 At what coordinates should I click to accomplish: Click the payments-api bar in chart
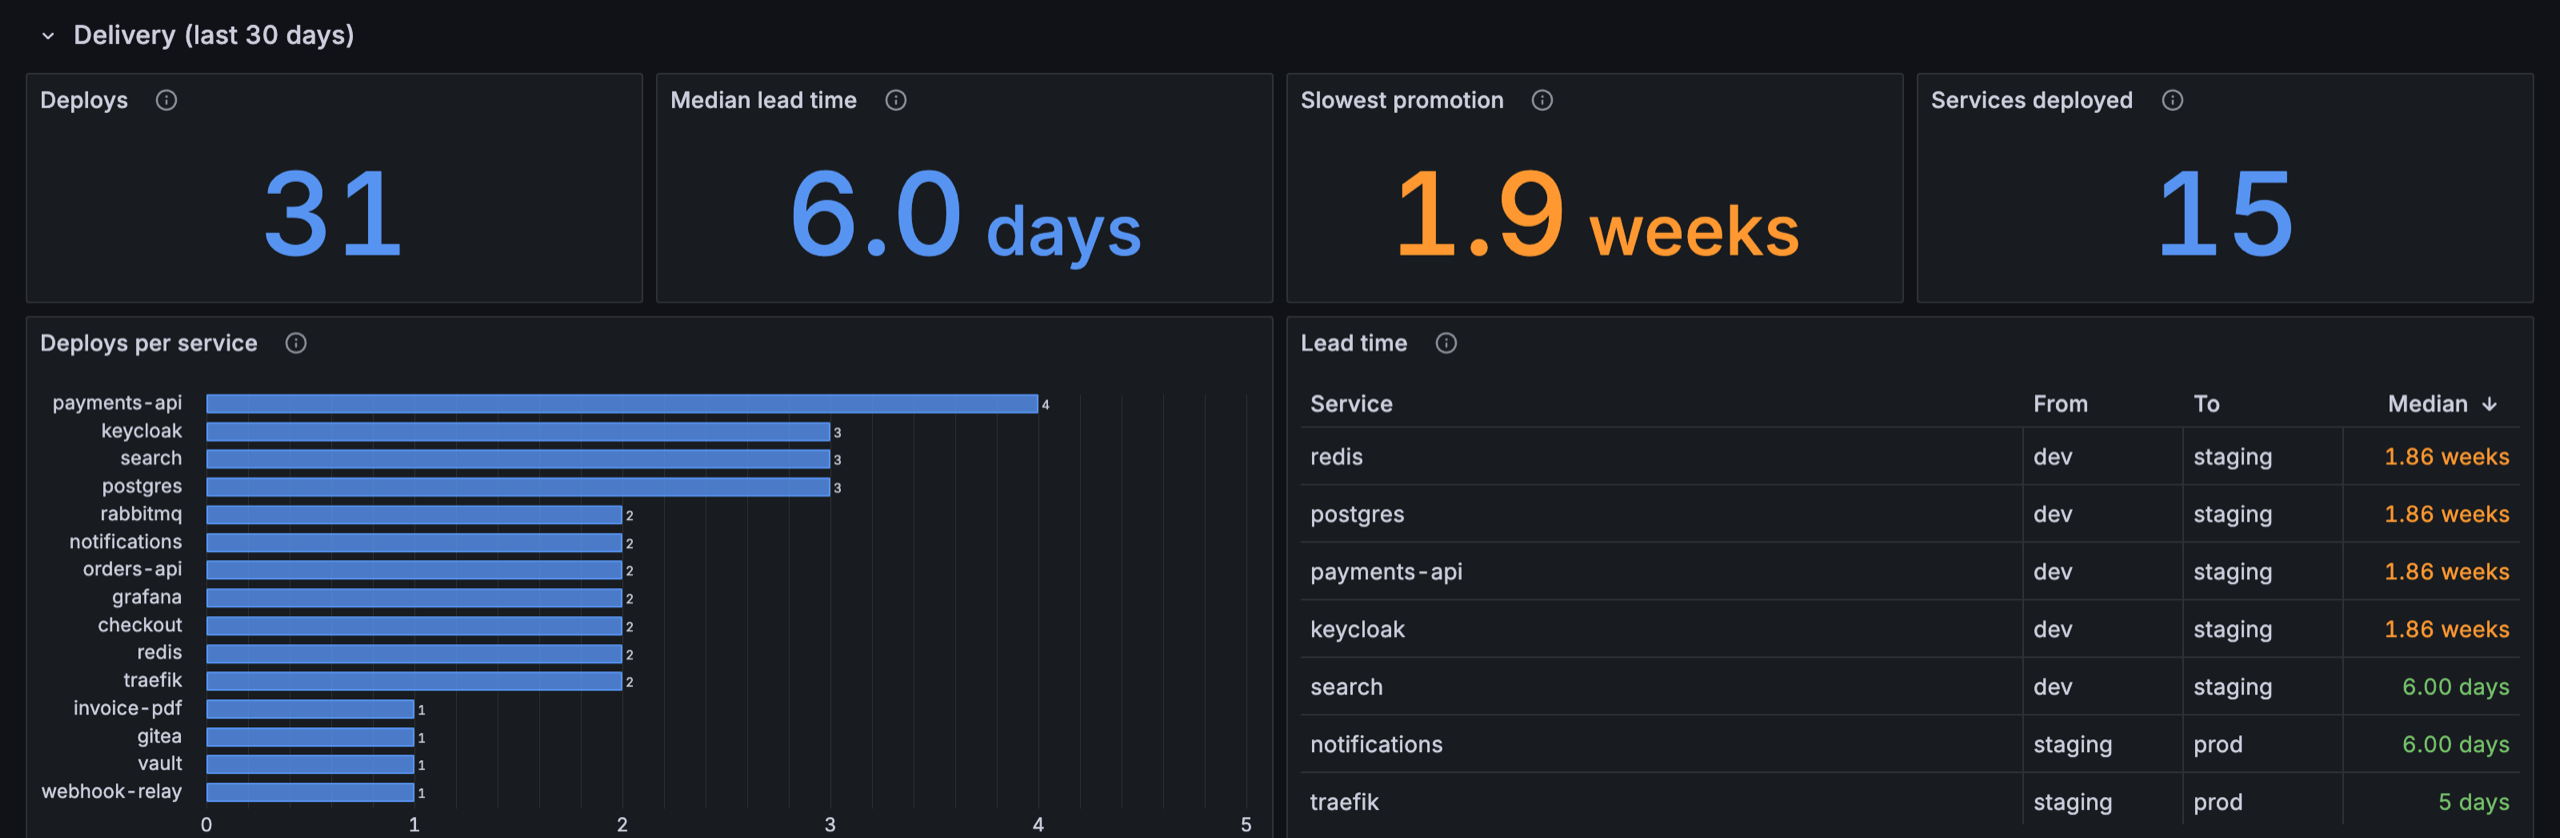click(622, 404)
